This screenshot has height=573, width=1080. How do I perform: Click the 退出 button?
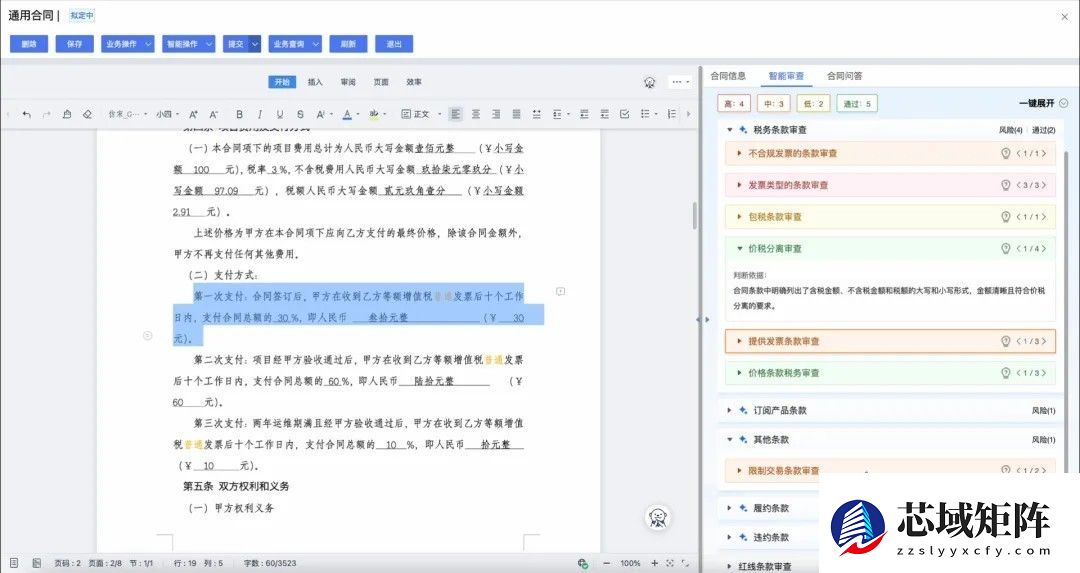click(394, 44)
